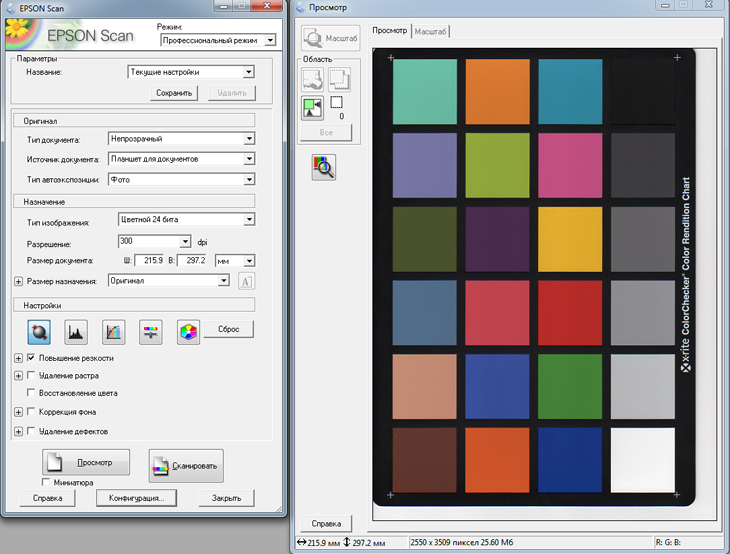Open the Image Adjustment sliders tool

tap(151, 332)
